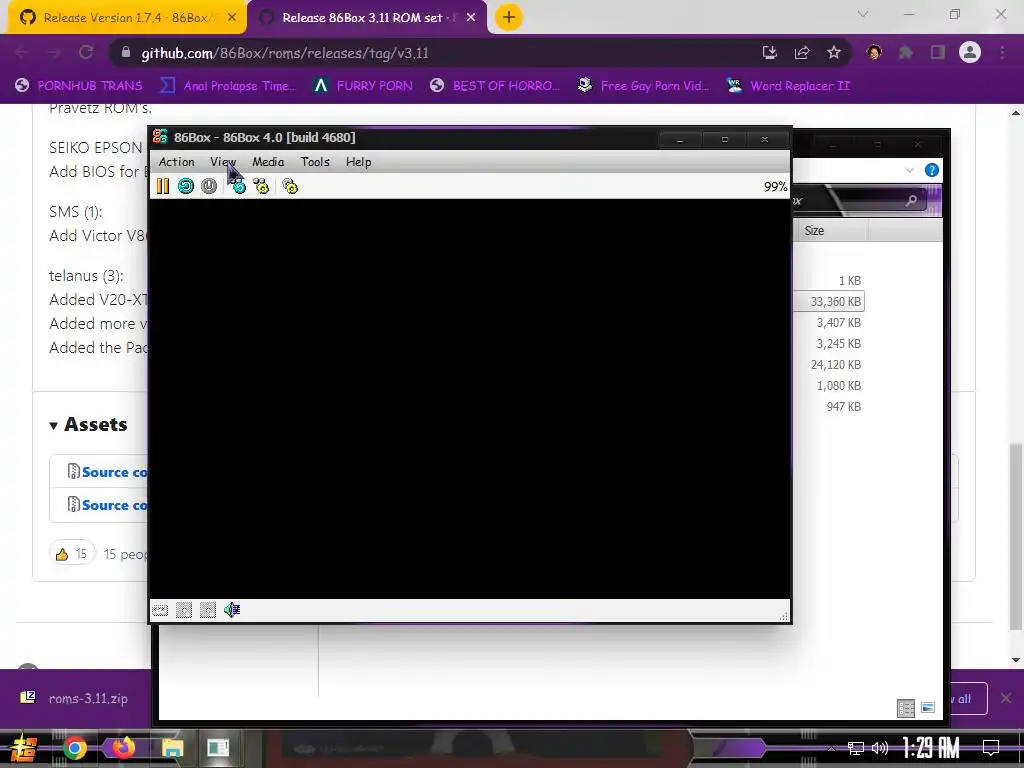1024x768 pixels.
Task: Go back in the browser
Action: click(x=21, y=53)
